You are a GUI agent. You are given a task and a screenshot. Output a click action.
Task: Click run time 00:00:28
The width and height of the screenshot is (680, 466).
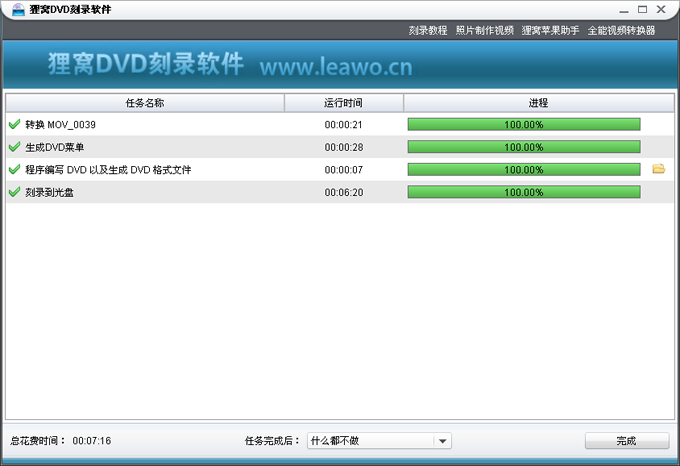pyautogui.click(x=343, y=147)
